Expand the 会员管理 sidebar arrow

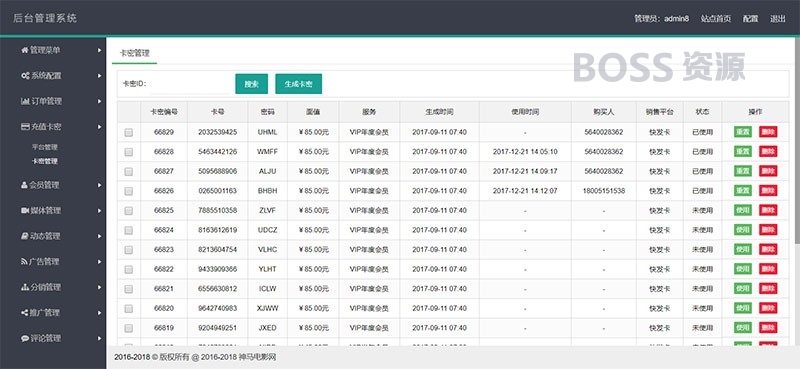click(x=99, y=185)
